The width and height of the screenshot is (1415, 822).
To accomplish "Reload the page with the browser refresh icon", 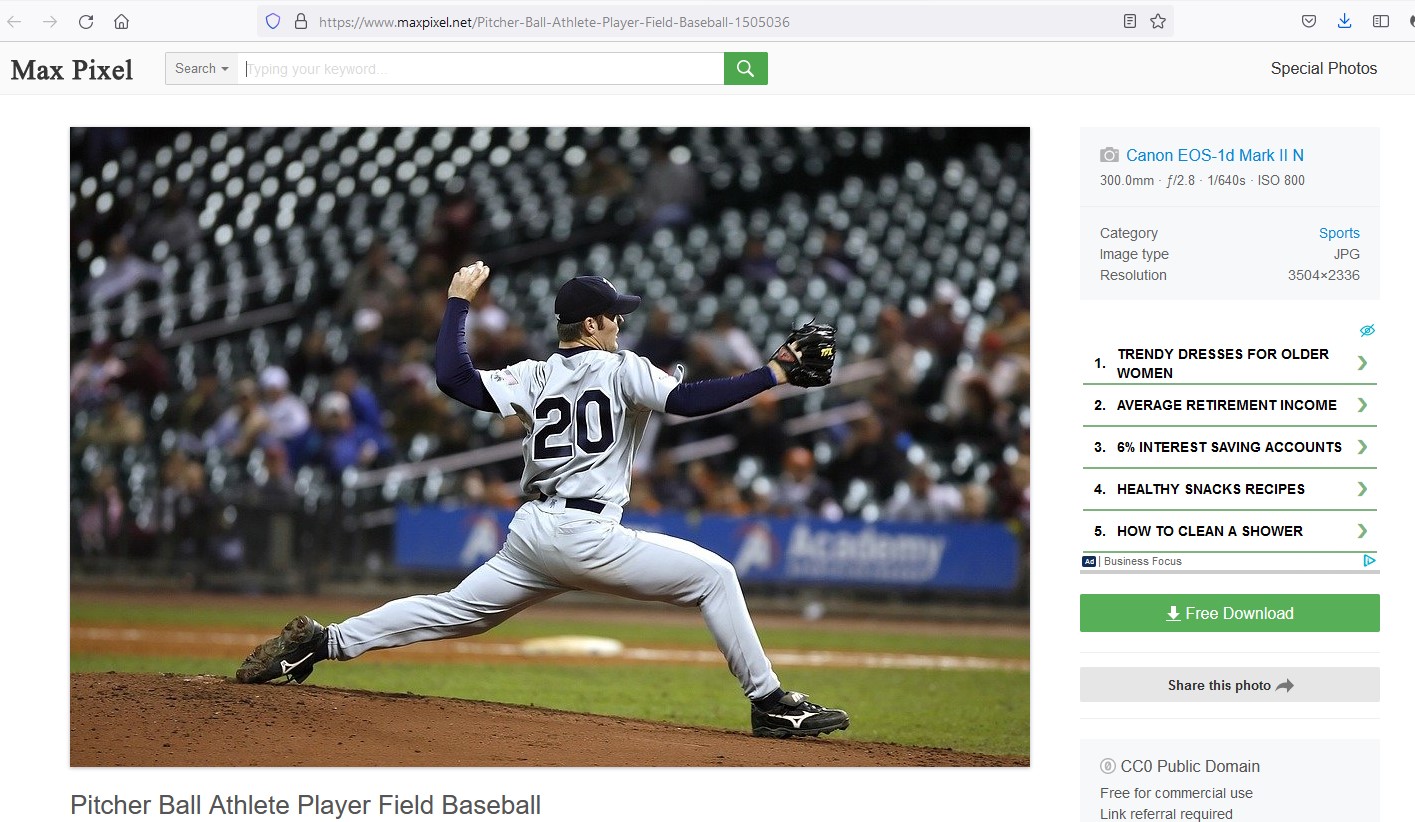I will (86, 21).
